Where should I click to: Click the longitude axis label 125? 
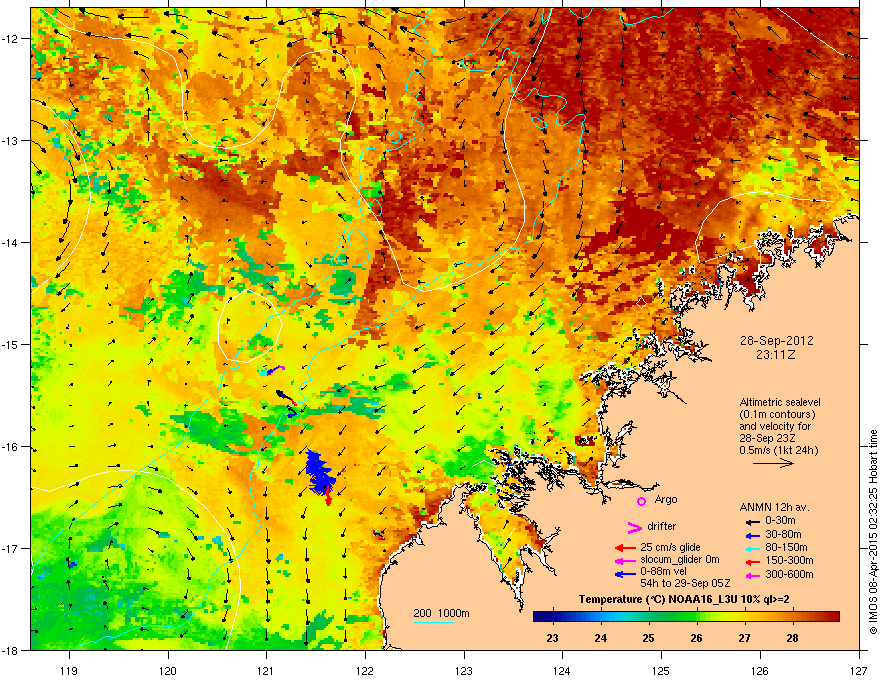point(661,671)
